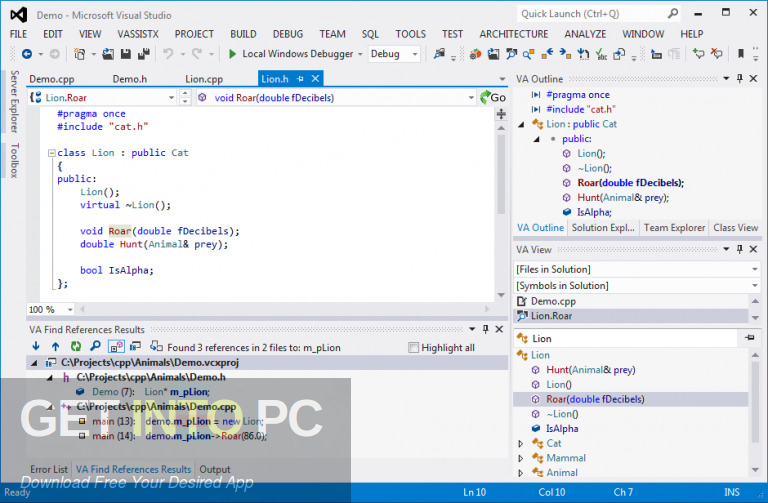Collapse the class Lion code block
The height and width of the screenshot is (503, 768).
51,153
